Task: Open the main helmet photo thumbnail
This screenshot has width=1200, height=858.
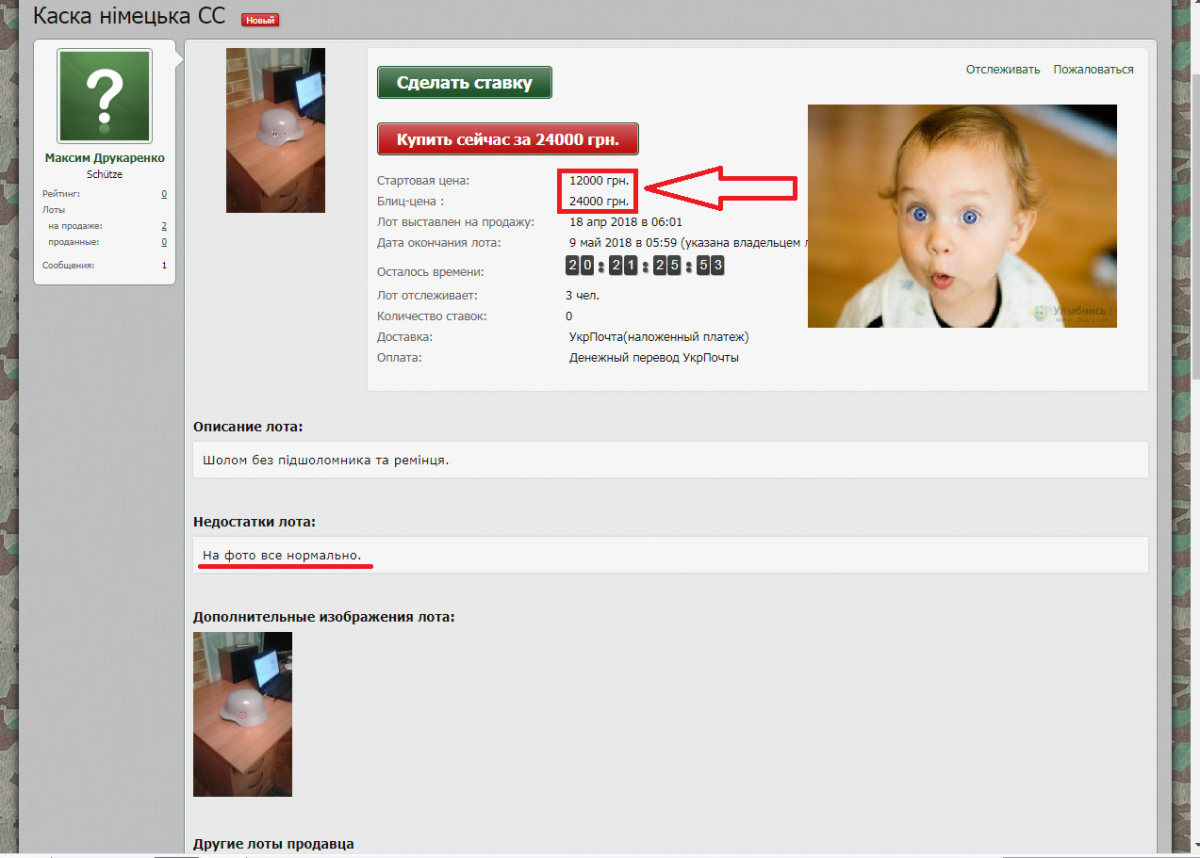Action: click(x=275, y=130)
